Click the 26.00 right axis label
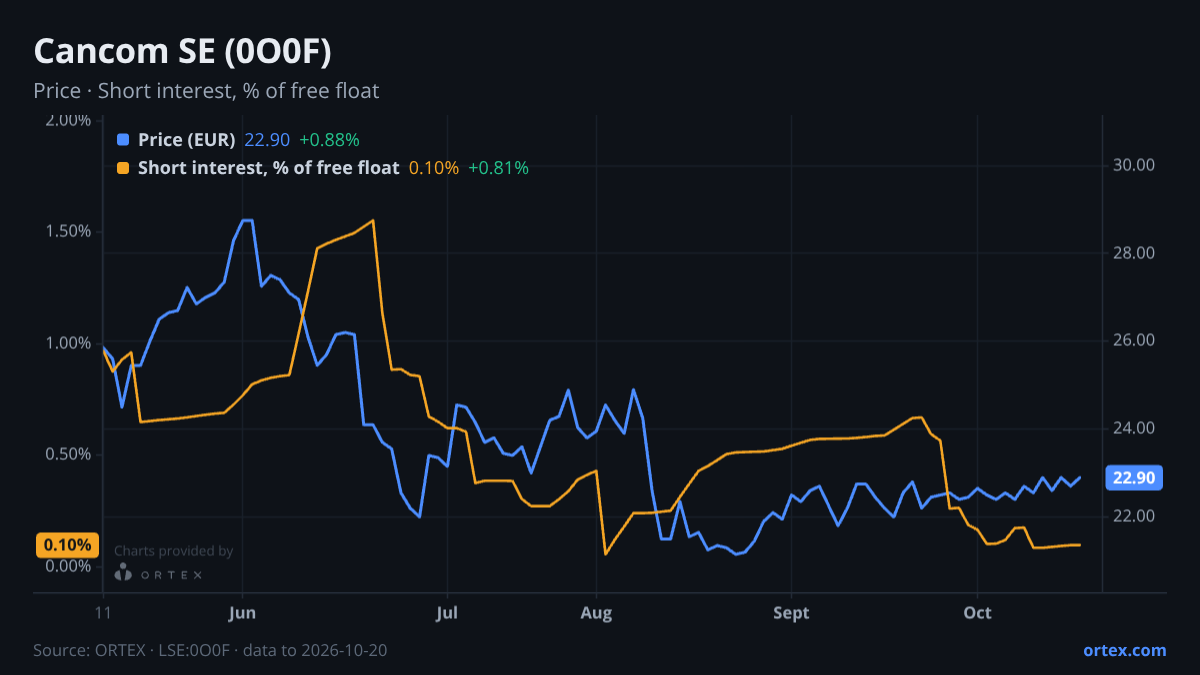This screenshot has height=675, width=1200. click(1134, 340)
